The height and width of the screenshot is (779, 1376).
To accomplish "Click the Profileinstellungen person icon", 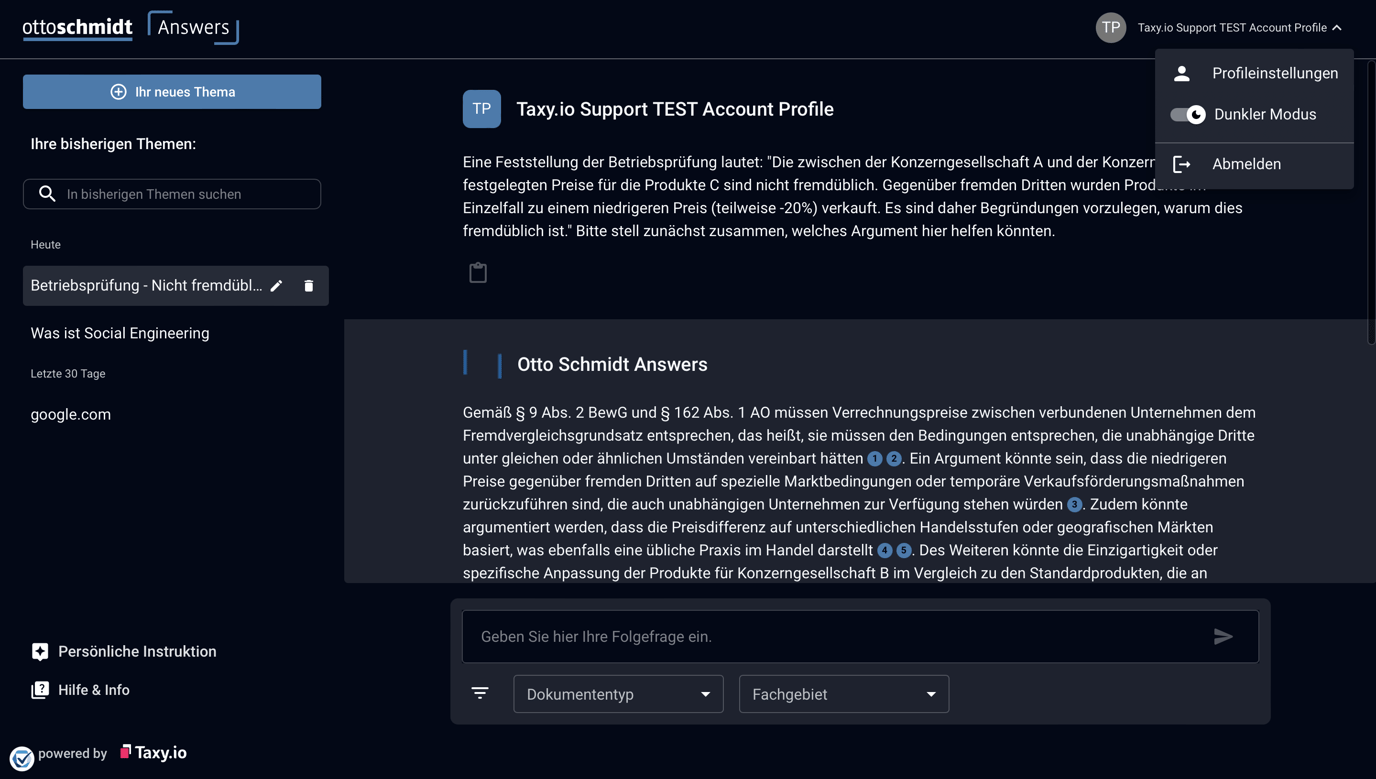I will click(1182, 72).
